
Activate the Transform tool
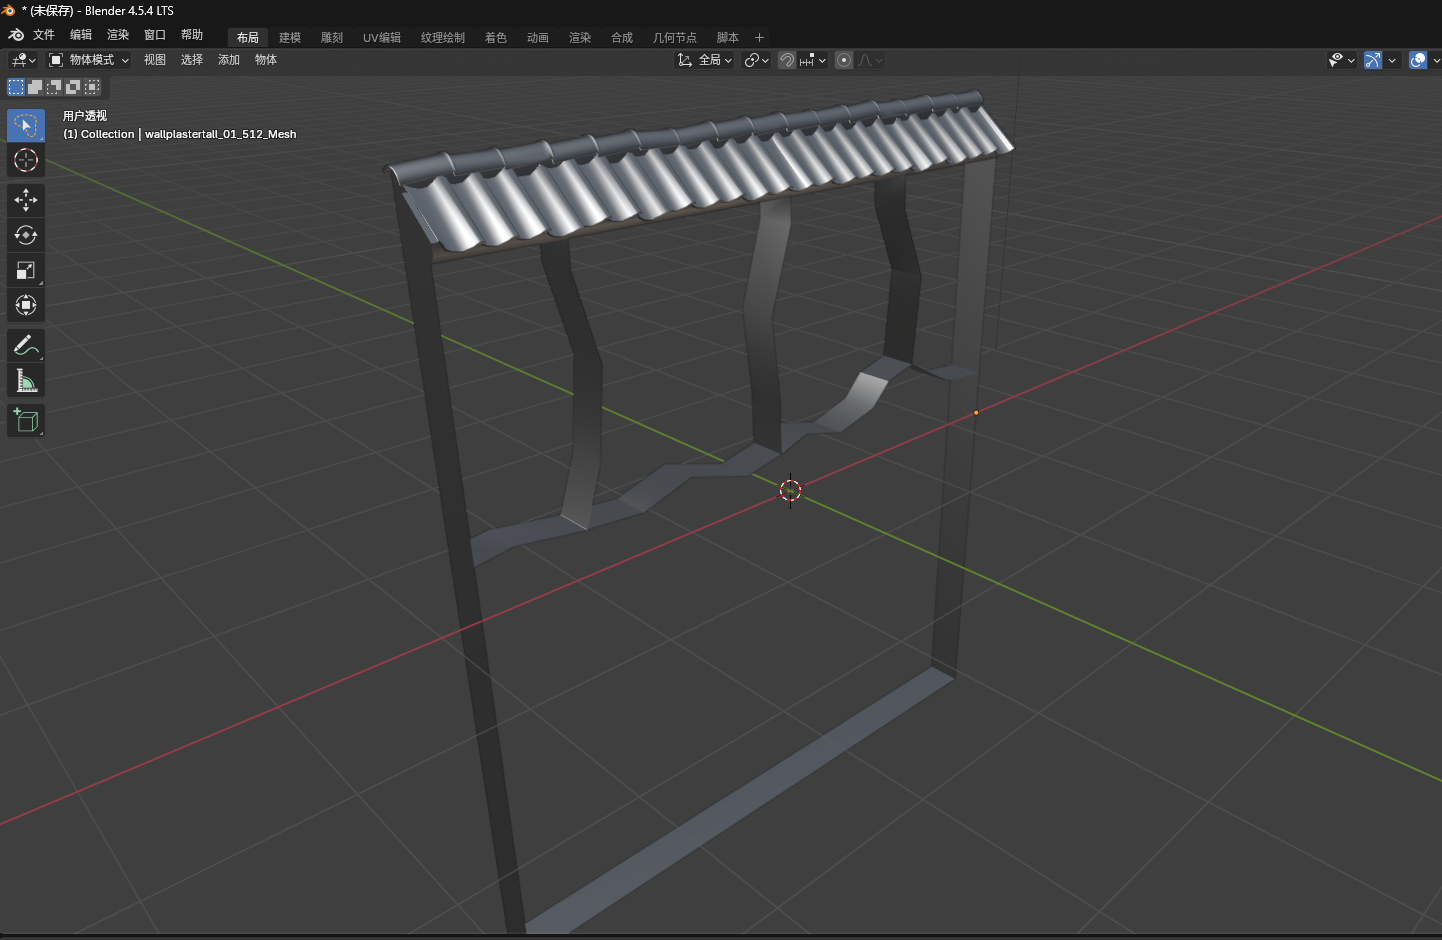point(26,305)
